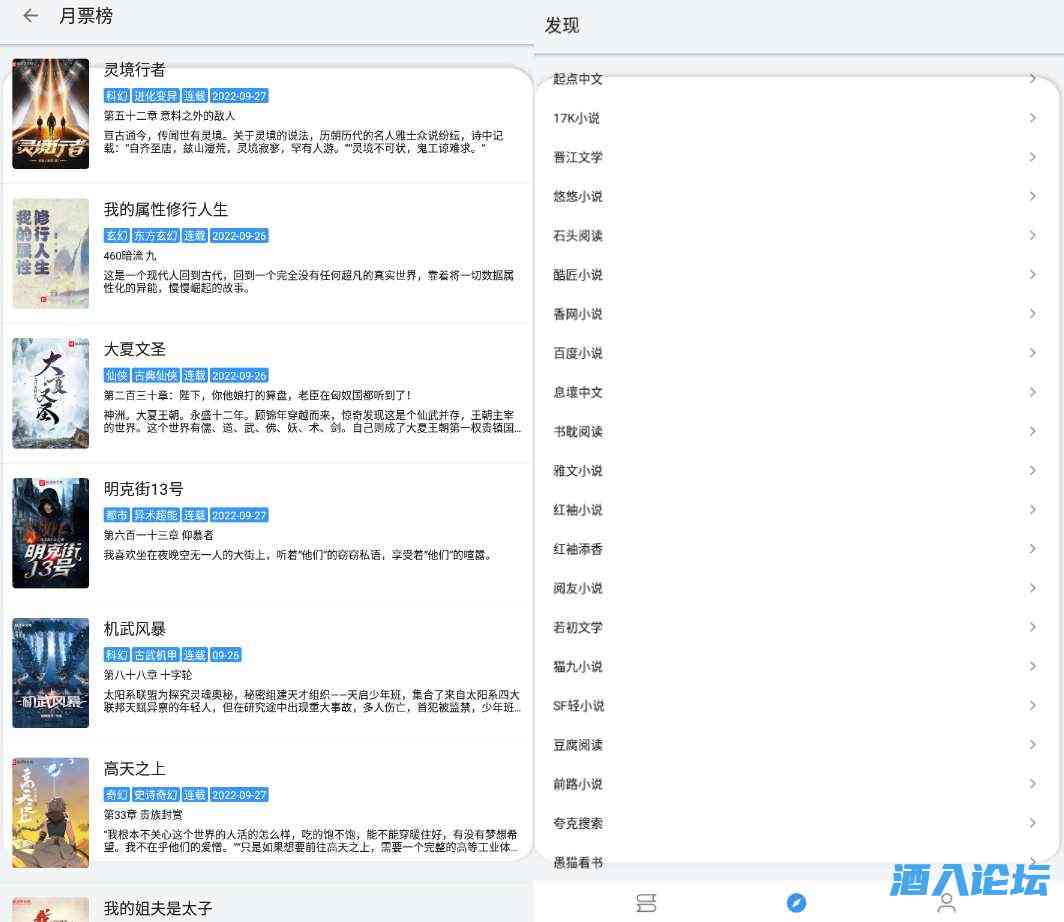
Task: Tap the 东方玄幻 tag on 我的属性修行人生
Action: point(155,235)
